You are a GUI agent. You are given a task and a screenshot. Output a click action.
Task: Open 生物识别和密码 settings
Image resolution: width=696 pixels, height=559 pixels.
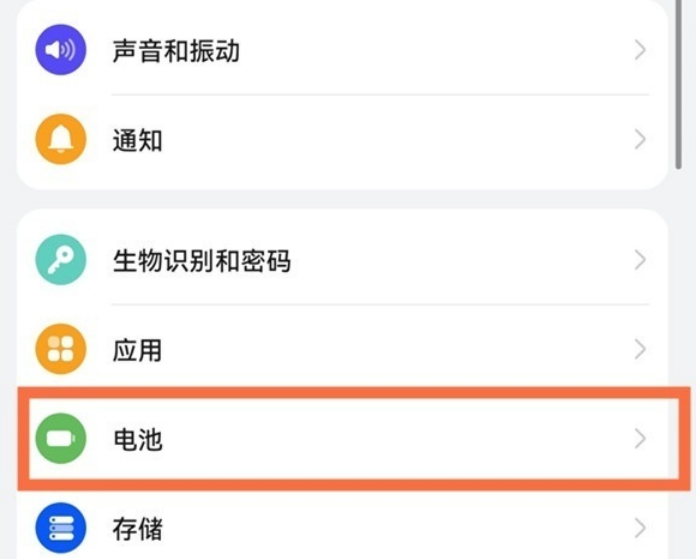[x=202, y=261]
